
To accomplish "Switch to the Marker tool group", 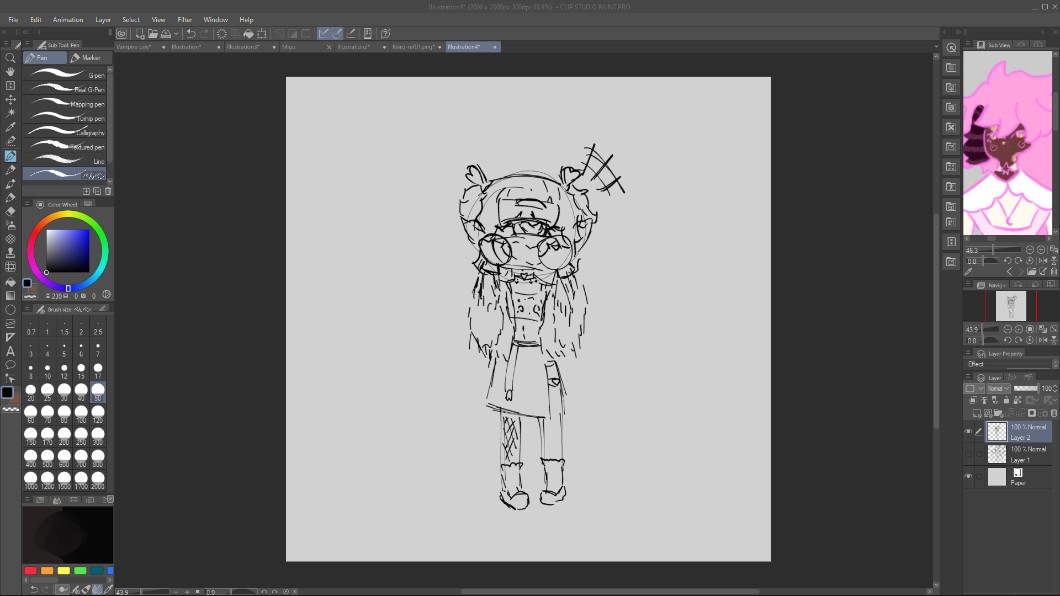I will click(x=88, y=58).
